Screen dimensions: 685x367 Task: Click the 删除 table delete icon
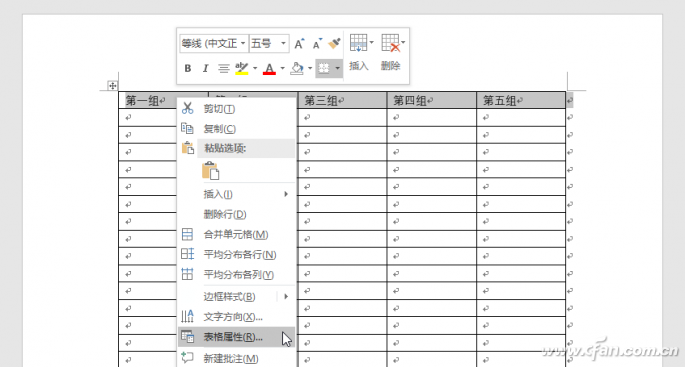tap(390, 42)
